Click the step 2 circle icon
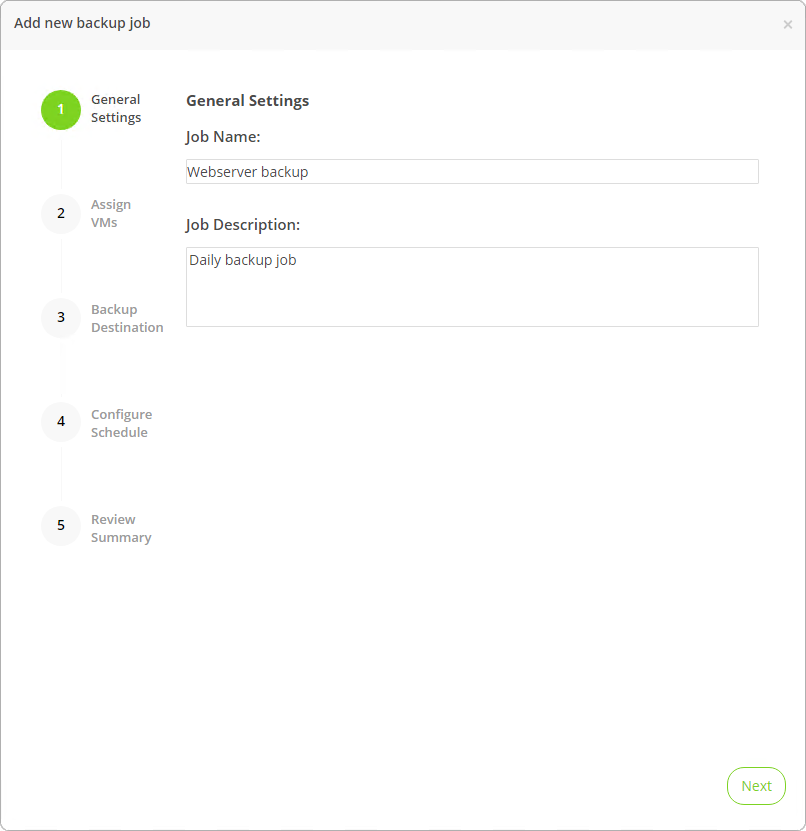This screenshot has width=806, height=831. [61, 214]
